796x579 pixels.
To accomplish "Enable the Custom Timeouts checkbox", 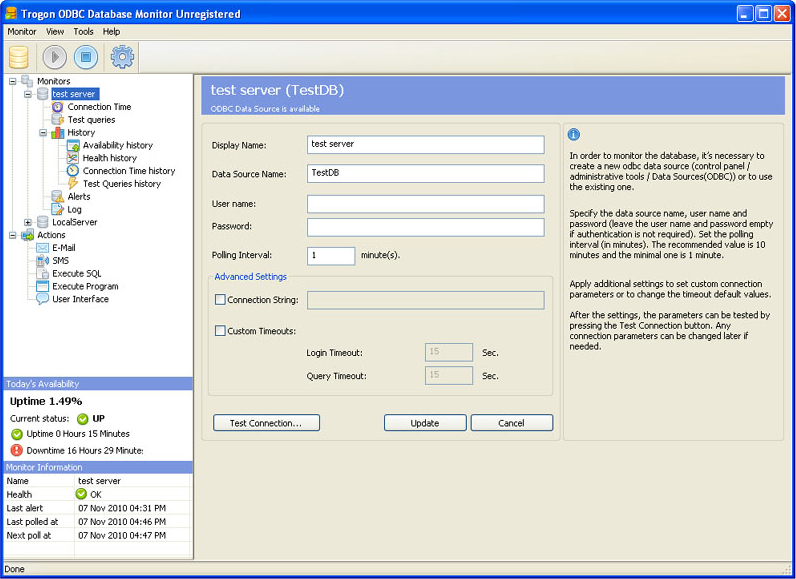I will point(221,331).
